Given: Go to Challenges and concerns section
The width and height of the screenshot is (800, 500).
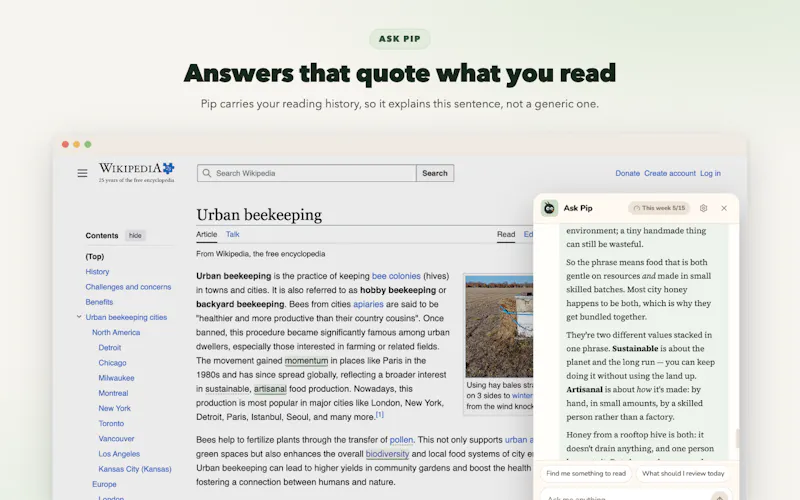Looking at the screenshot, I should coord(129,287).
